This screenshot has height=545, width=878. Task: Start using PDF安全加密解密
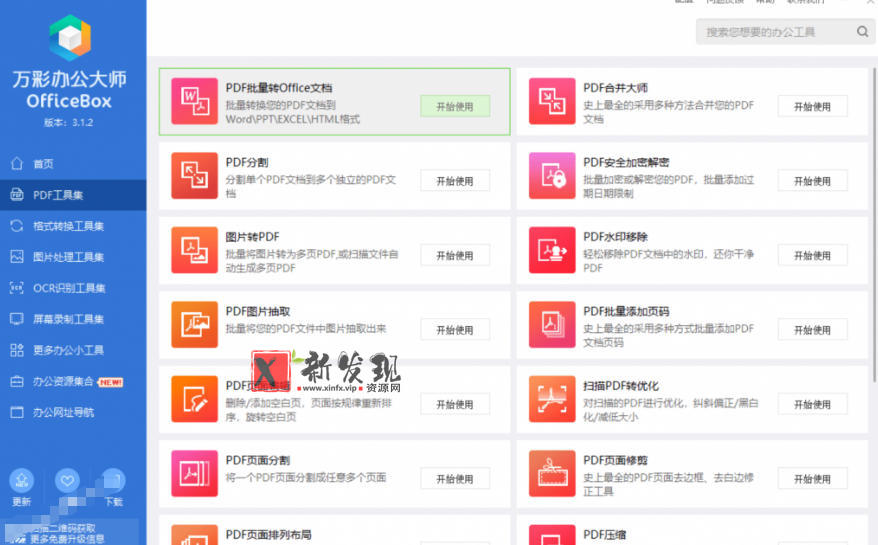(812, 181)
